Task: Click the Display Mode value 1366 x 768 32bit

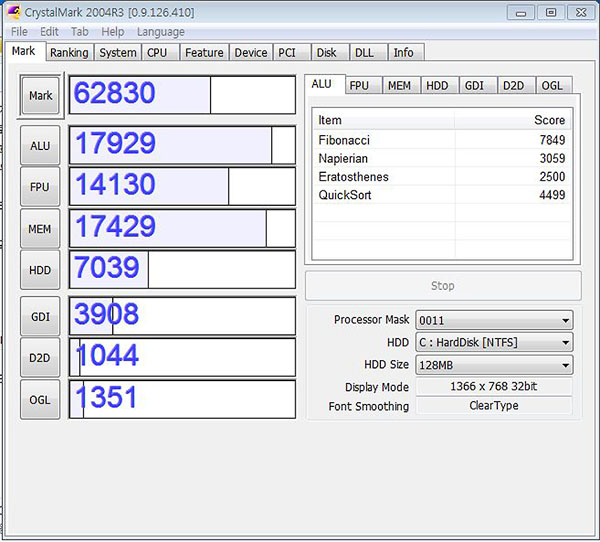Action: click(494, 386)
